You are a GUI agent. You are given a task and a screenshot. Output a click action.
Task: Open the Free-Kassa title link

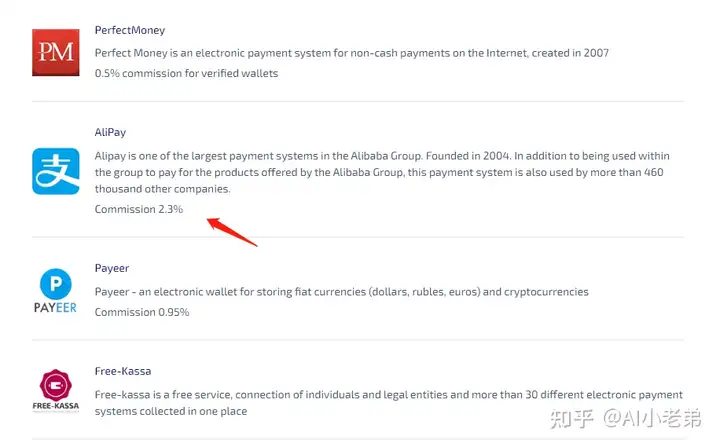123,371
